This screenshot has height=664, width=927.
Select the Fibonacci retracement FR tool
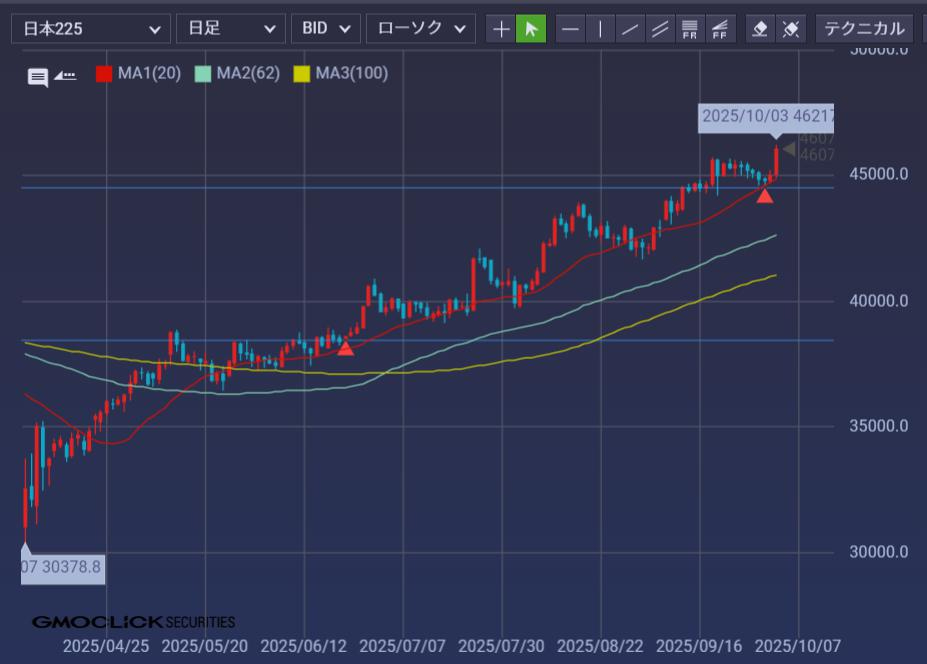coord(690,29)
